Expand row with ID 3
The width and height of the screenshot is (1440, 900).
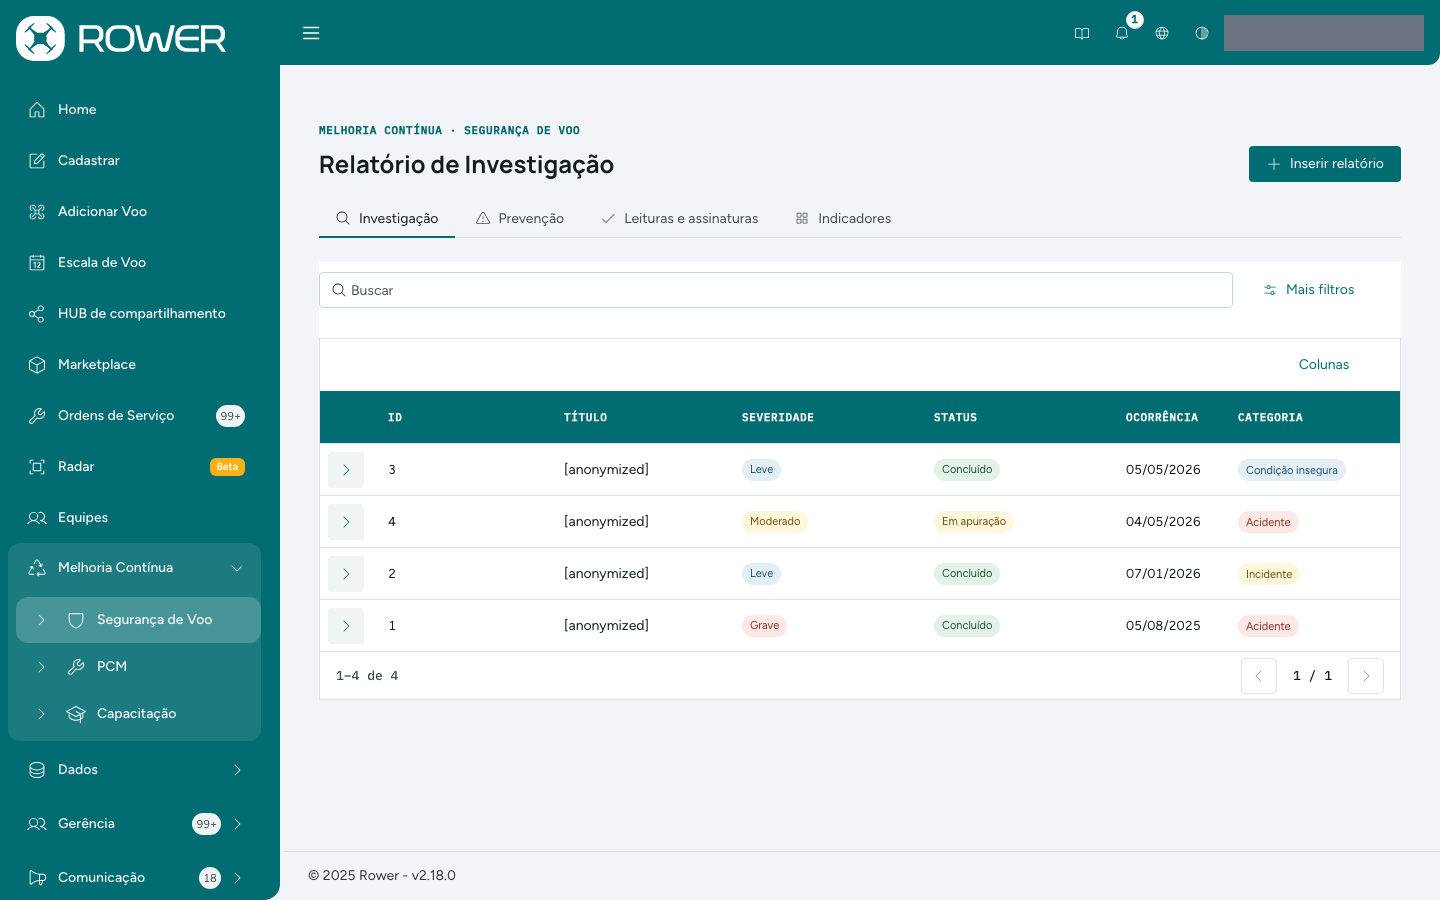(346, 470)
